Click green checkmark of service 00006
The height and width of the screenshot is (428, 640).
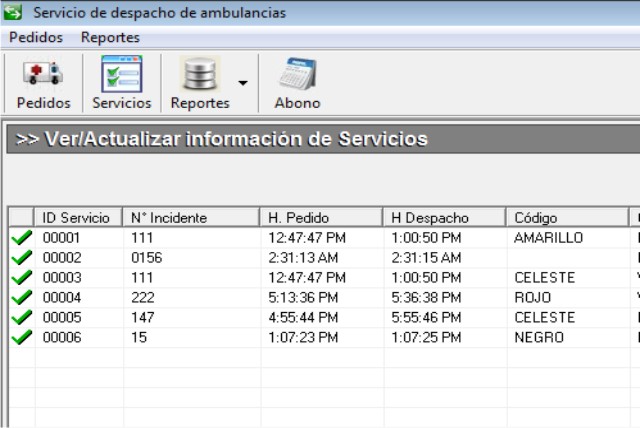(22, 337)
